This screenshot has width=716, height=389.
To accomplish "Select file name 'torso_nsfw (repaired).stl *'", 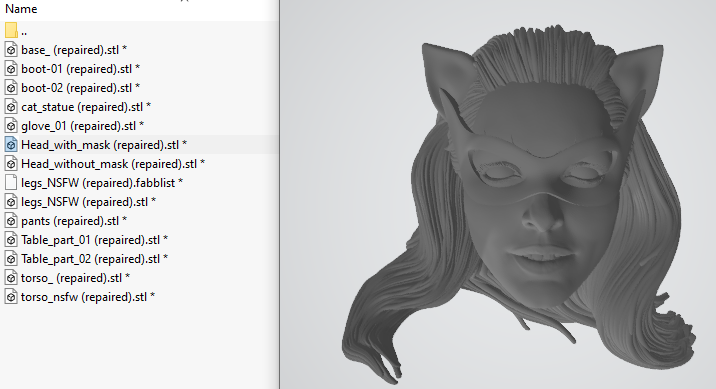I will 88,297.
